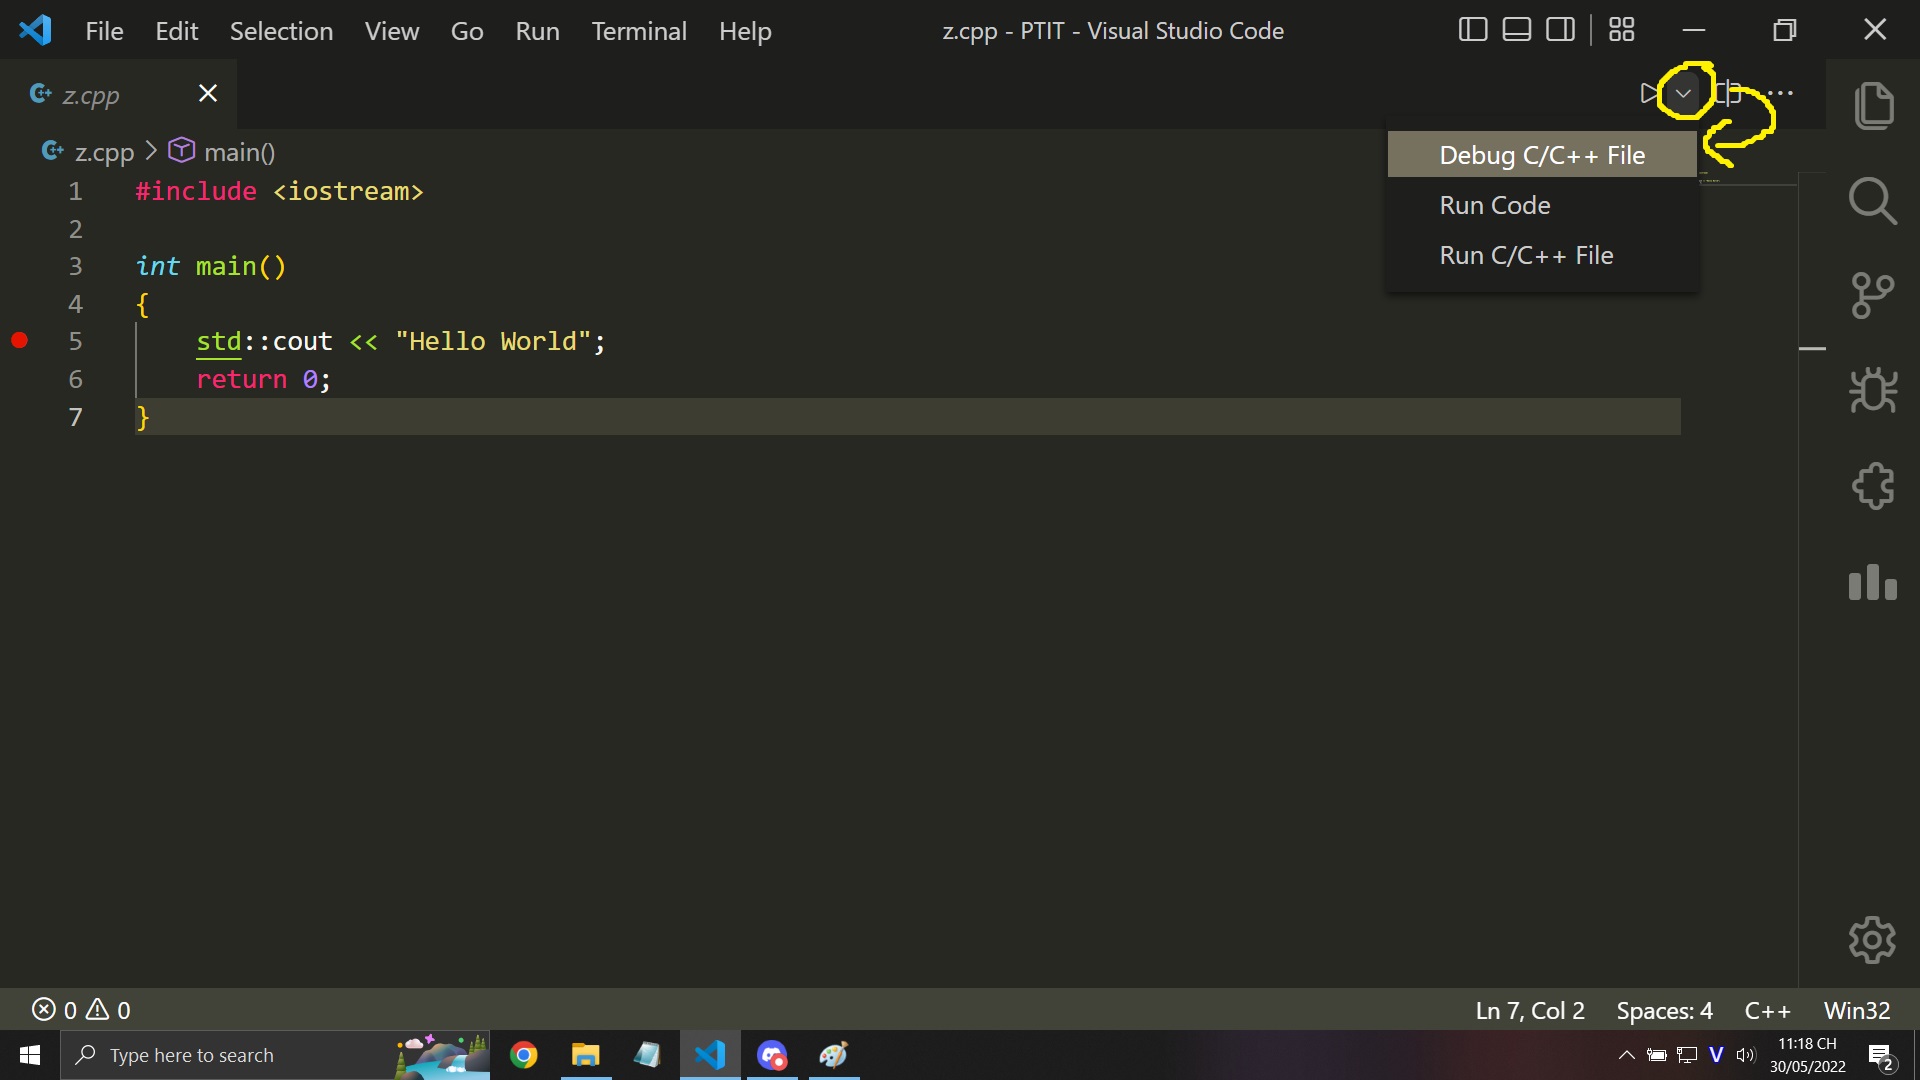Open the Run and Debug view
Viewport: 1920px width, 1080px height.
[1873, 391]
